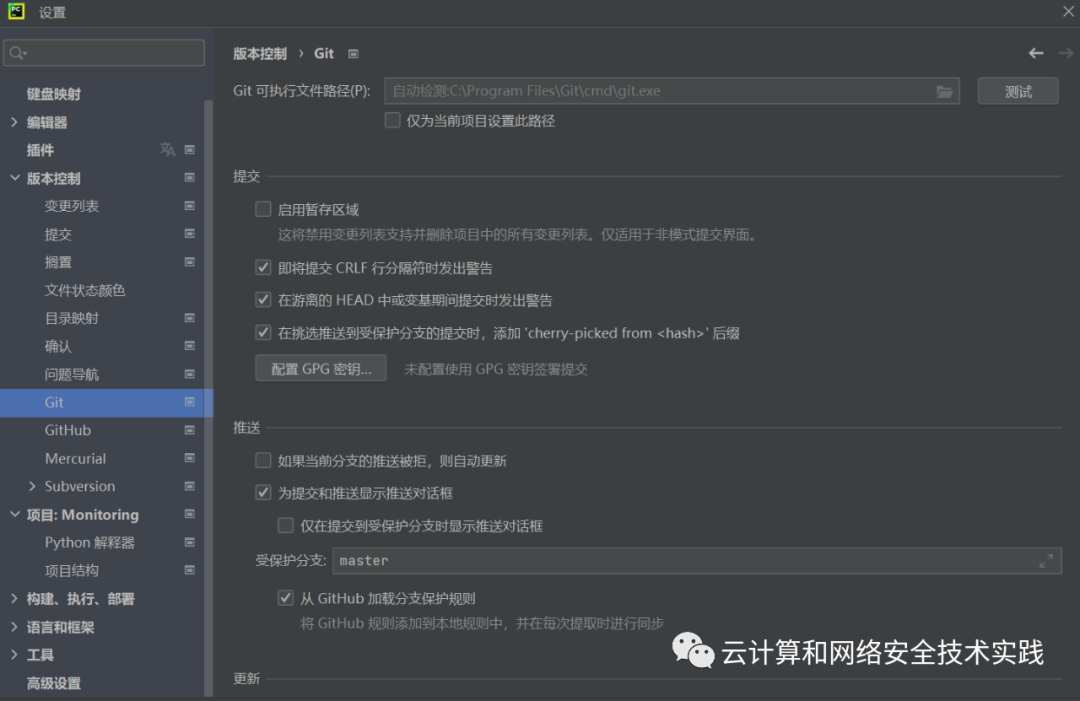Expand 构建、执行、部署 in sidebar
Image resolution: width=1080 pixels, height=701 pixels.
pyautogui.click(x=16, y=599)
